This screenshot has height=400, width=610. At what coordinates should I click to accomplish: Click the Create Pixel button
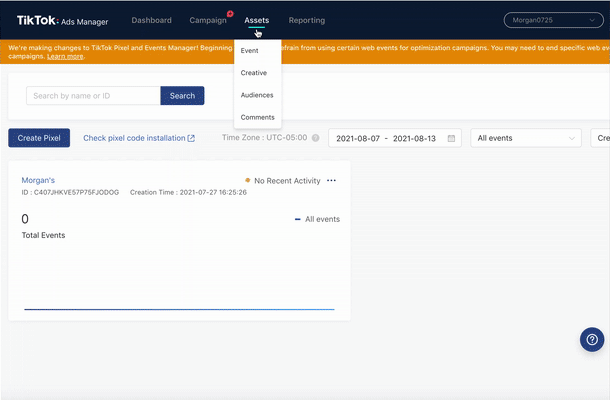click(x=39, y=138)
